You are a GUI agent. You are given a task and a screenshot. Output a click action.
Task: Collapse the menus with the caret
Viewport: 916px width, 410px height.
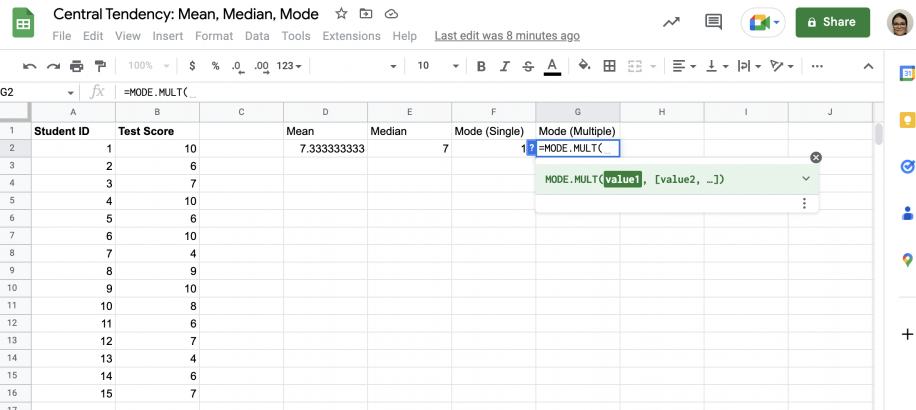(x=869, y=66)
